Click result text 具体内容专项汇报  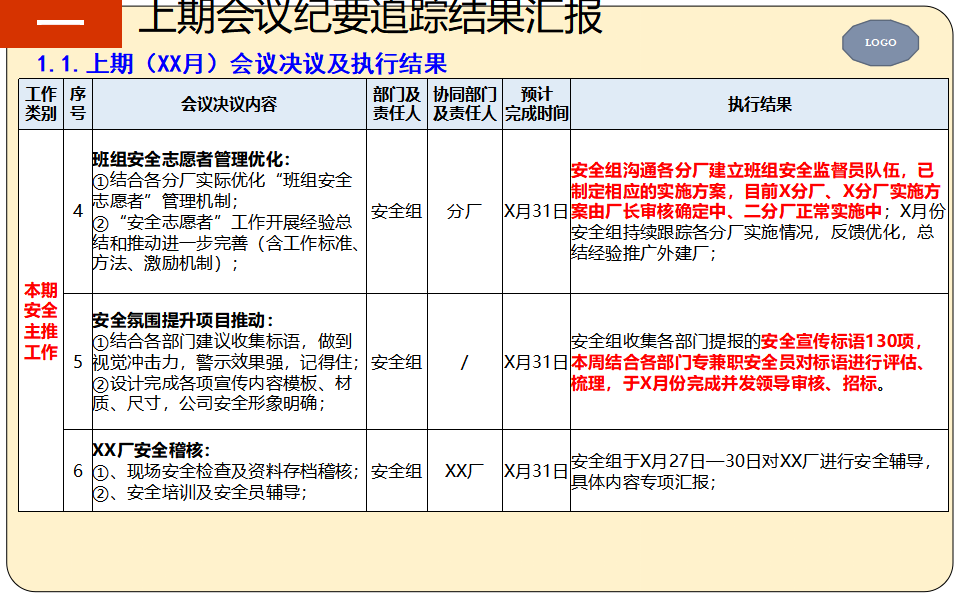click(640, 482)
